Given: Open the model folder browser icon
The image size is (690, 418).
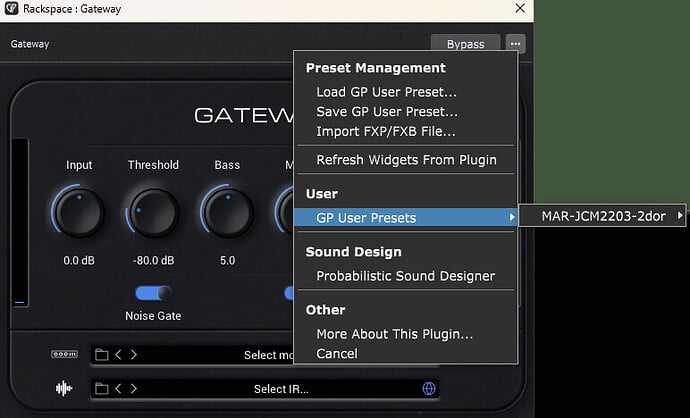Looking at the screenshot, I should [102, 355].
